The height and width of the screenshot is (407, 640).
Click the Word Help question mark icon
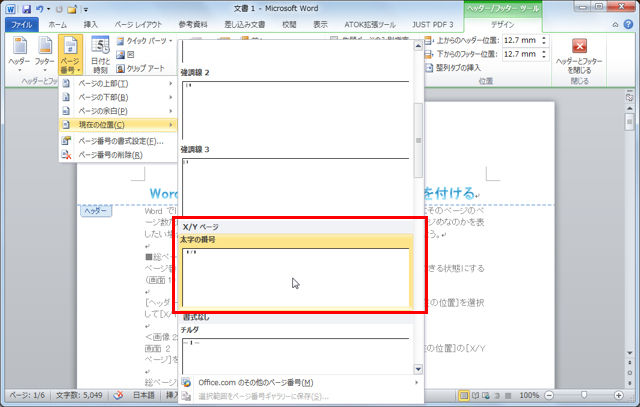coord(628,24)
